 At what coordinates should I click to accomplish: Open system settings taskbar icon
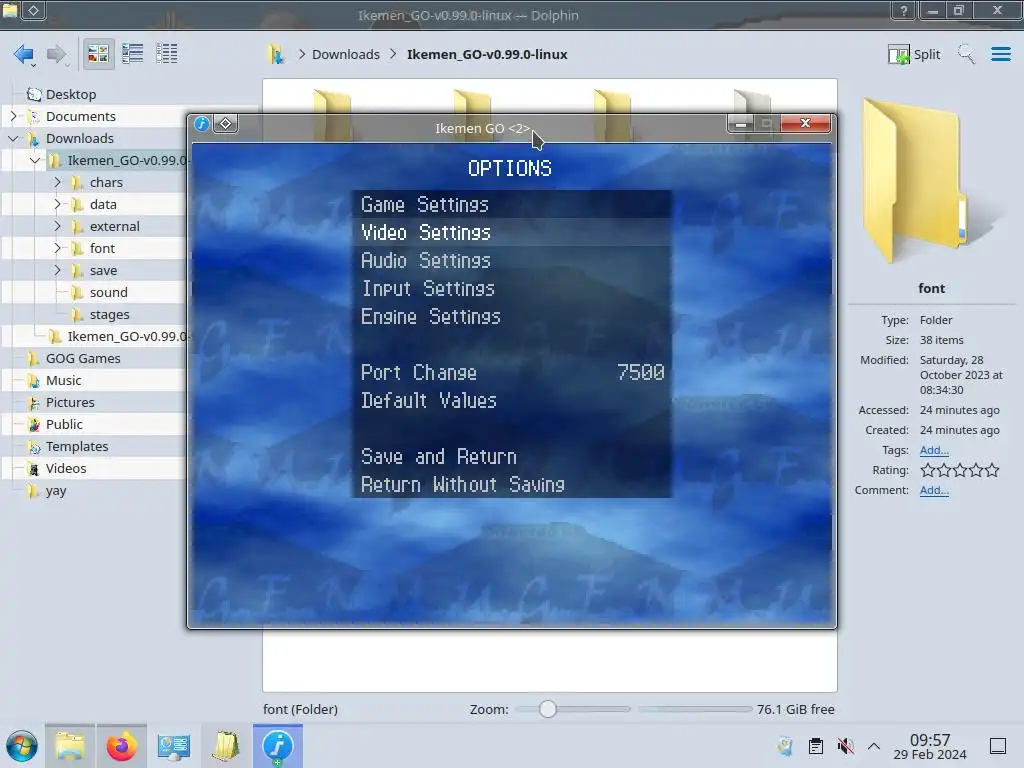173,746
